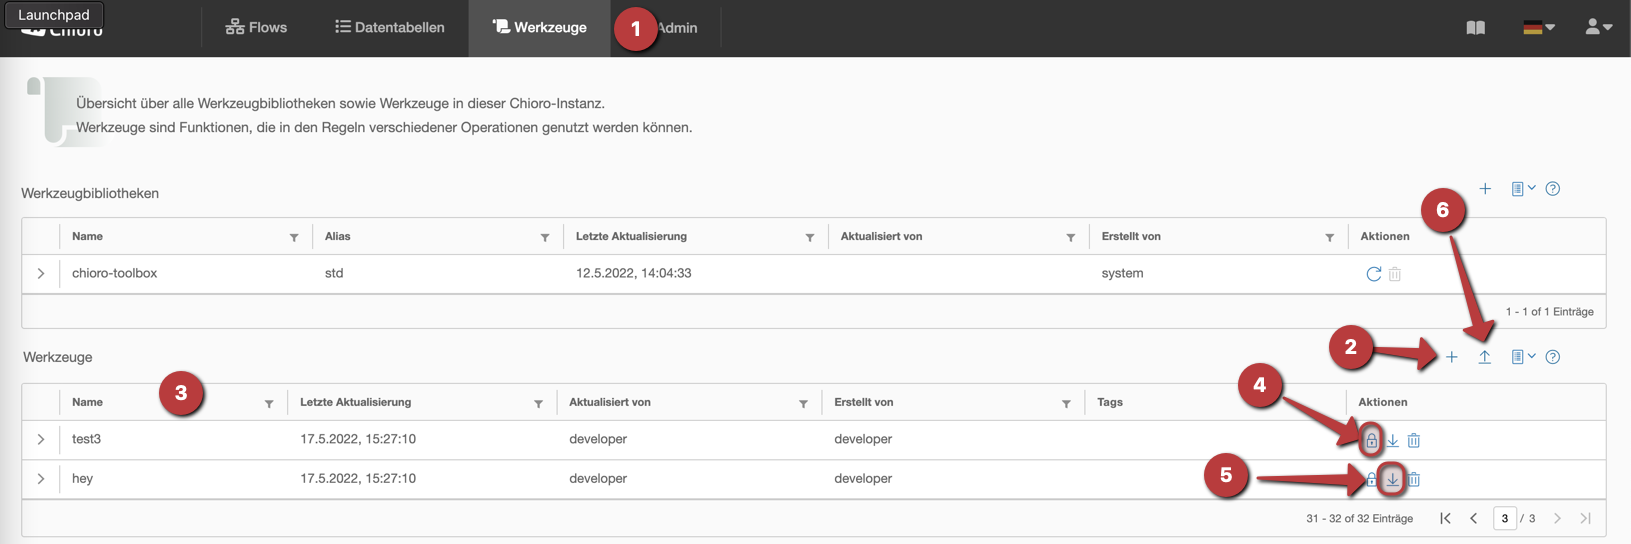
Task: Jump to the first page of Werkzeuge
Action: pos(1445,518)
